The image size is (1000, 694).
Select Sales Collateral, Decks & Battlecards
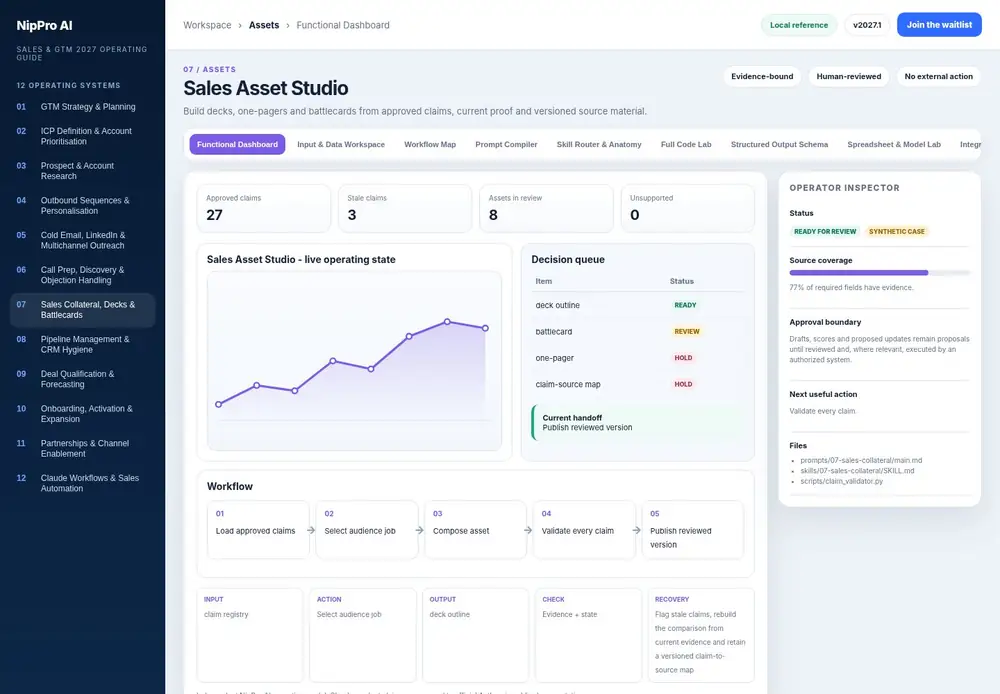[82, 309]
